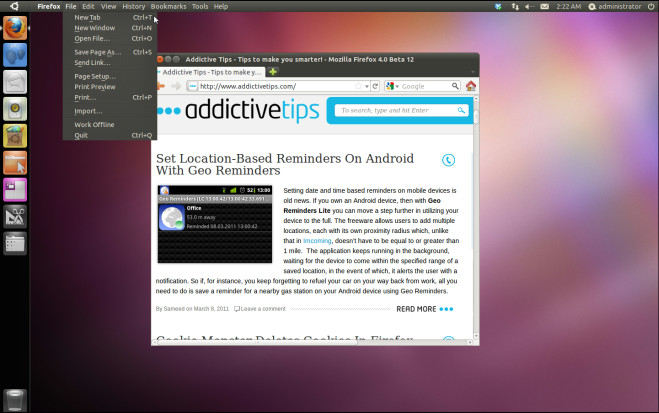659x413 pixels.
Task: Open the applications lens with ruler icon
Action: pyautogui.click(x=15, y=216)
